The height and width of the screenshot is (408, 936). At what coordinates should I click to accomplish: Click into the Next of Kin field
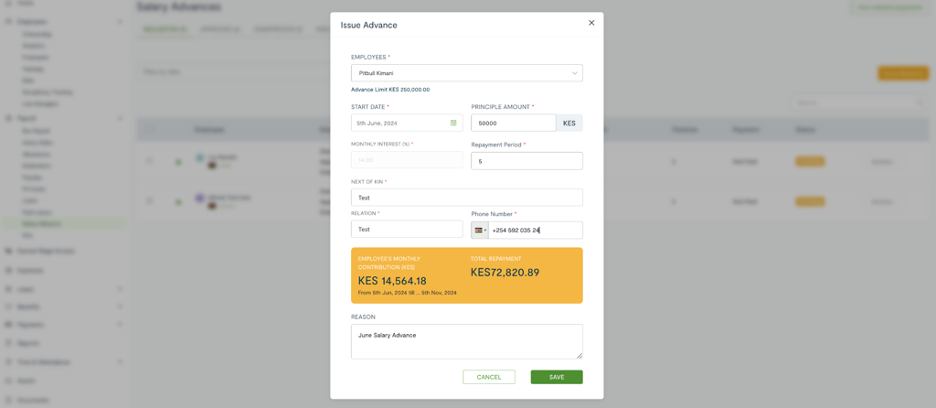coord(467,197)
